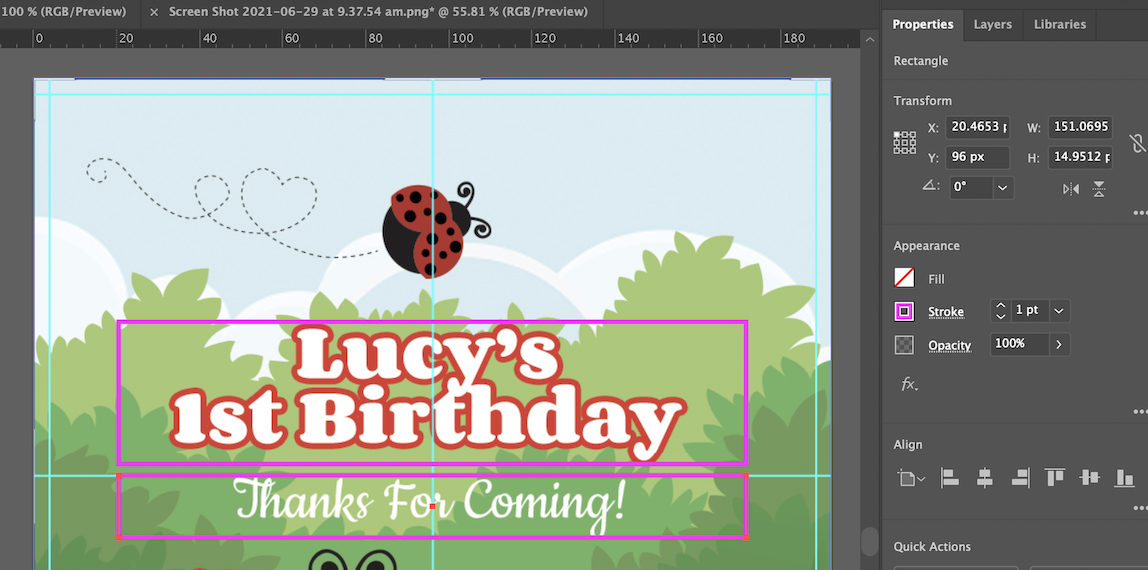Open the stroke weight dropdown
The height and width of the screenshot is (570, 1148).
coord(1058,310)
